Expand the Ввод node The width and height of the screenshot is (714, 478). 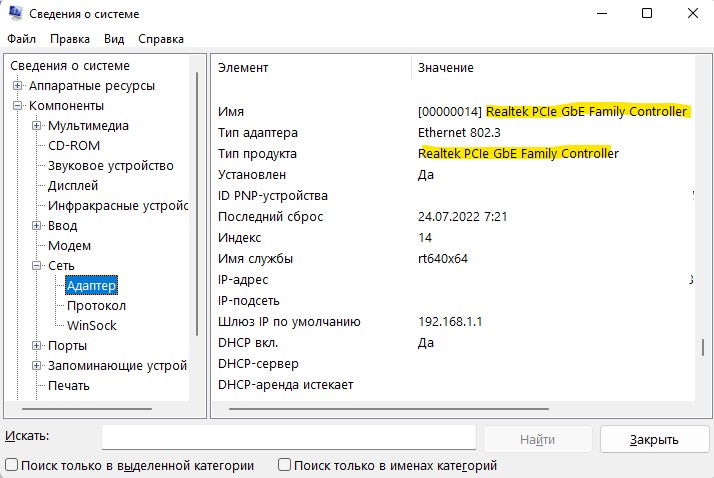click(x=36, y=226)
